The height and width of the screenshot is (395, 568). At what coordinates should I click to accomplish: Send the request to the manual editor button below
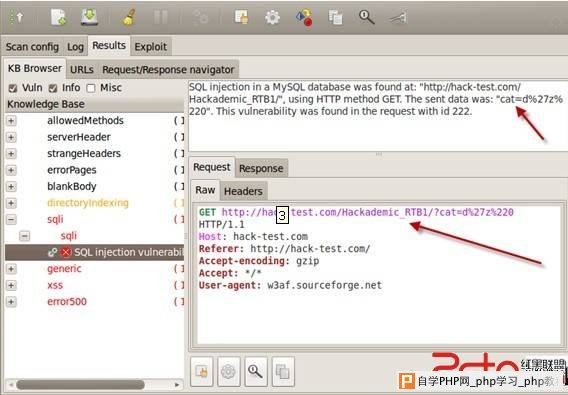tap(201, 371)
